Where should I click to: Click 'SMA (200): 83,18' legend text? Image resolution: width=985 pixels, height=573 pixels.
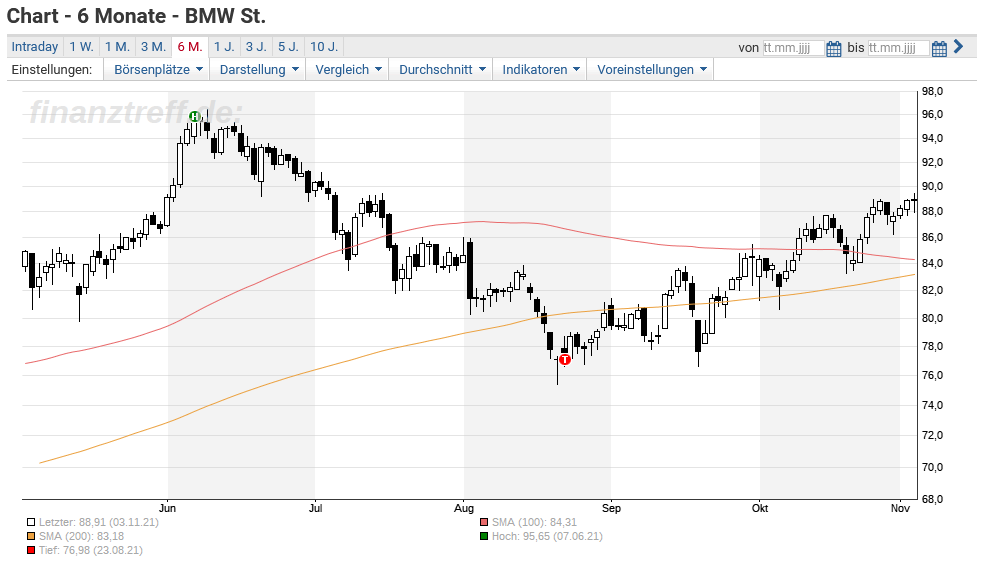82,537
